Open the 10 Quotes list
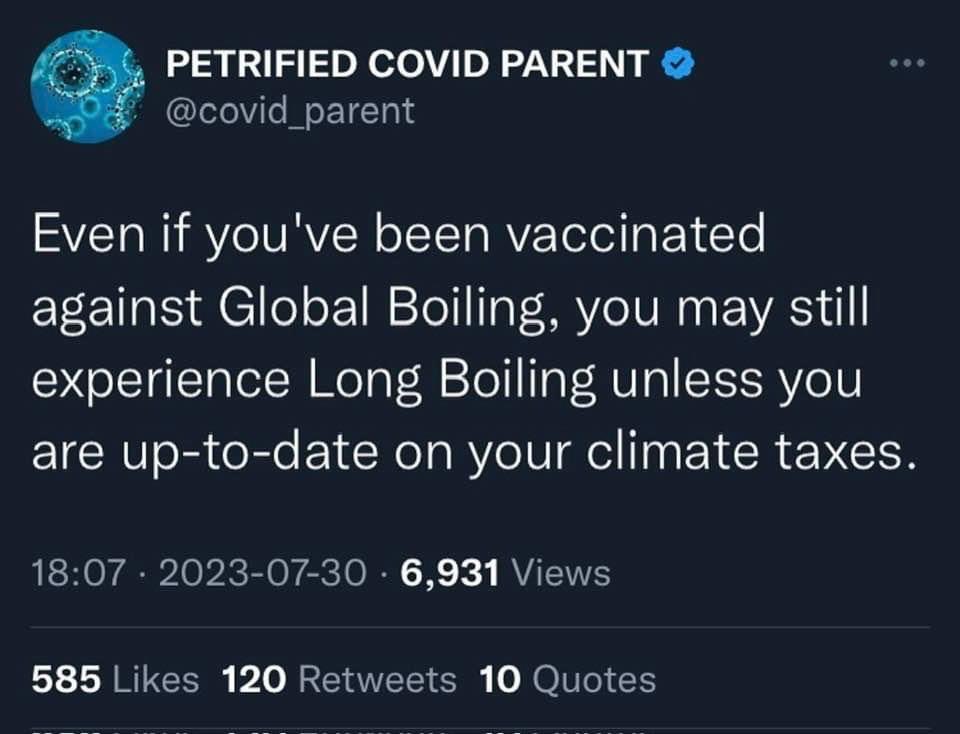 [567, 680]
